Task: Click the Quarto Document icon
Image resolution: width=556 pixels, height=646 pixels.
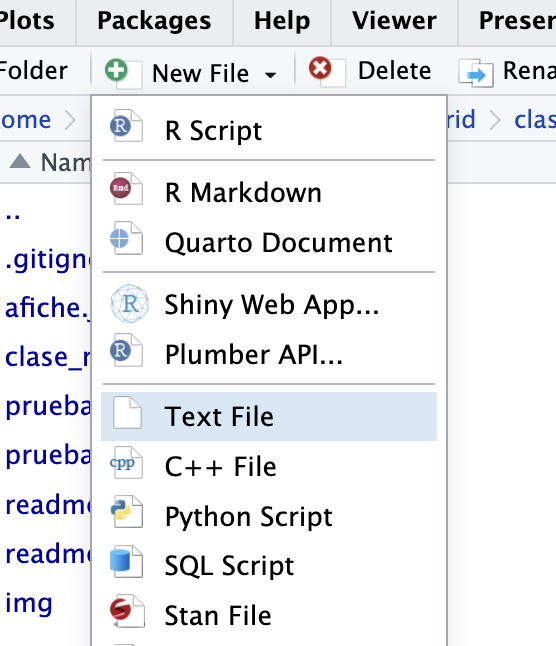Action: [x=126, y=238]
